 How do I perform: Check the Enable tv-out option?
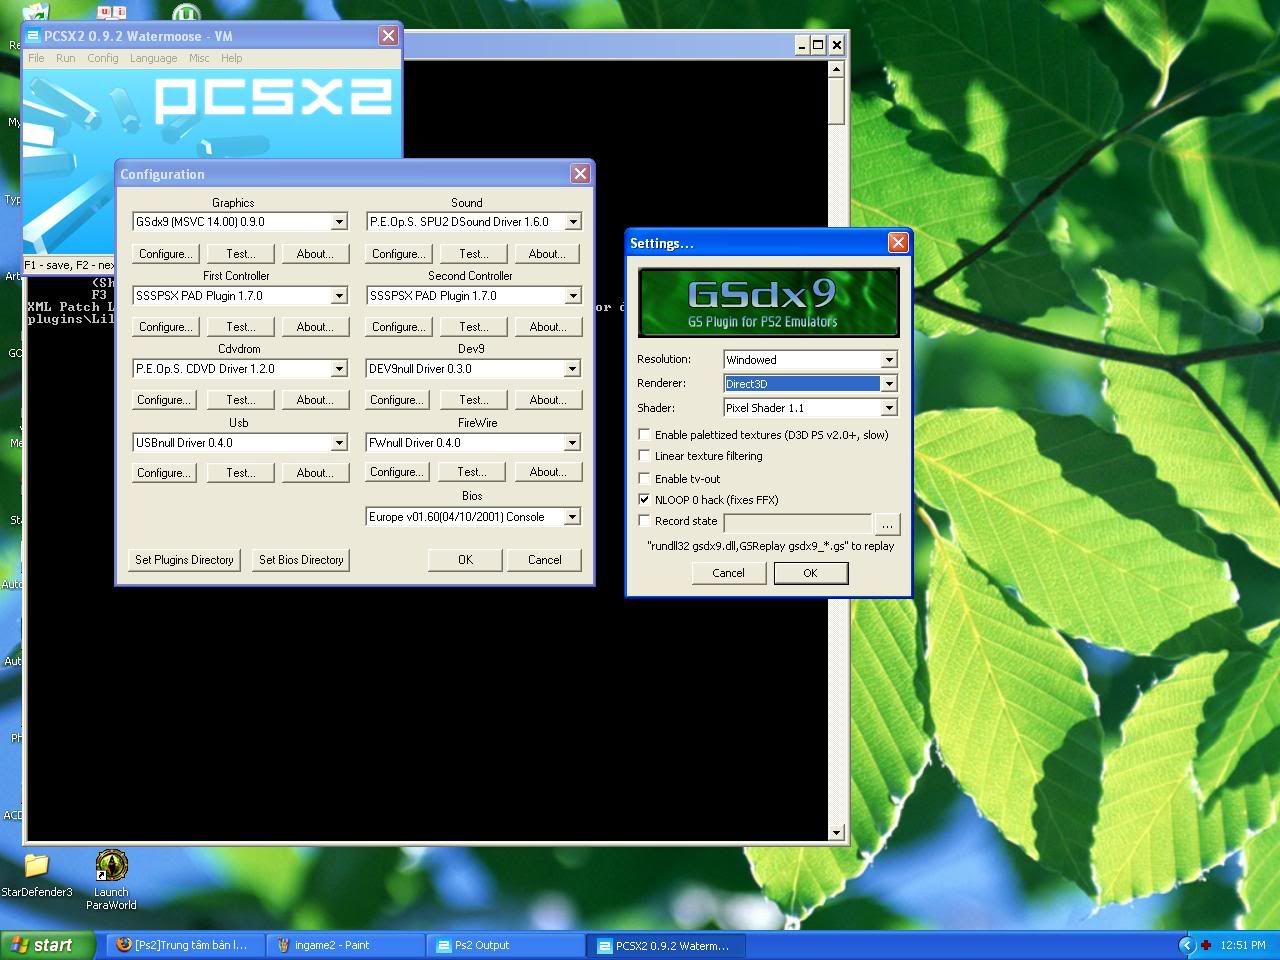(x=644, y=479)
